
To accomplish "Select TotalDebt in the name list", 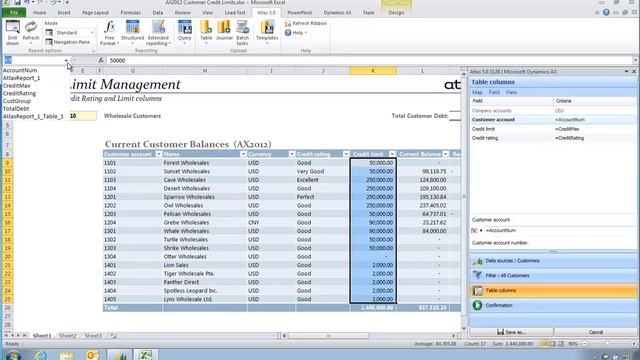I will pos(16,109).
